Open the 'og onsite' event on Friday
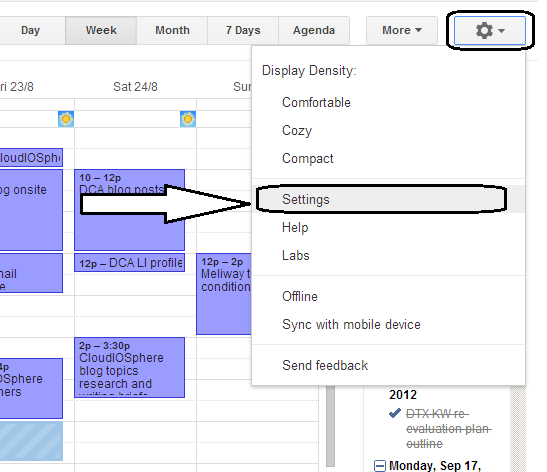547x472 pixels. click(x=31, y=210)
